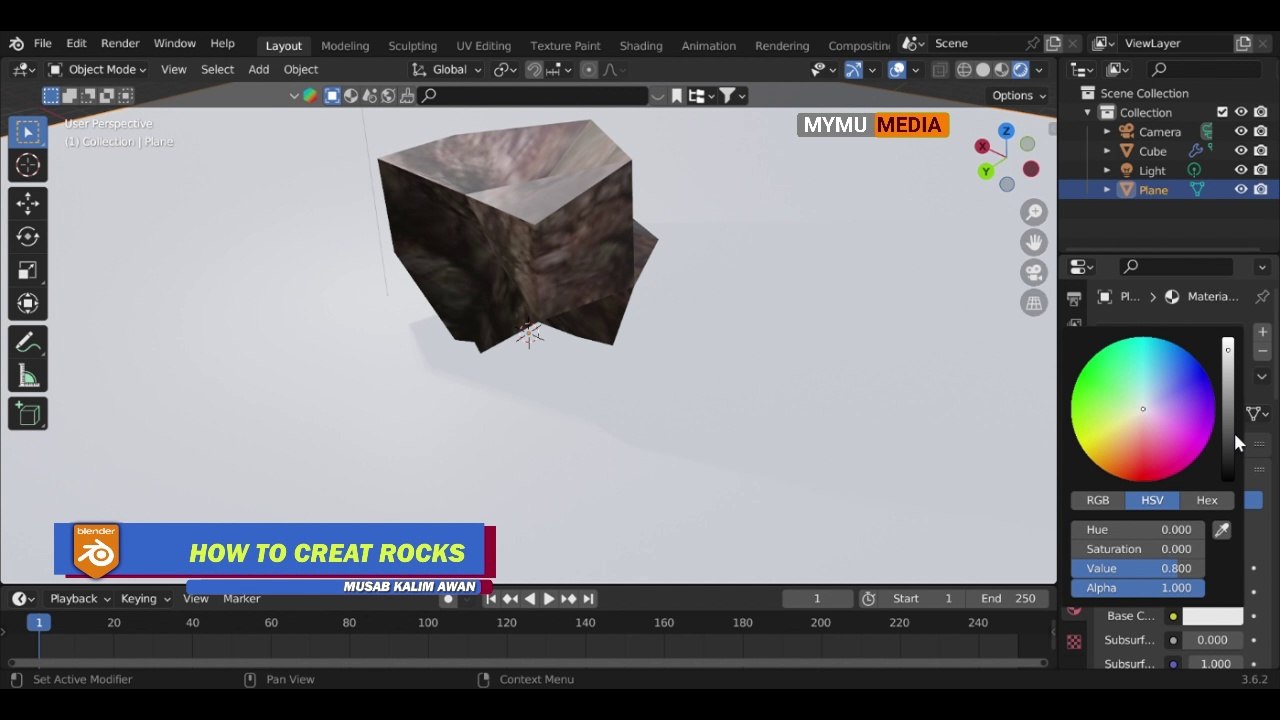The width and height of the screenshot is (1280, 720).
Task: Collapse the Collection tree item
Action: click(x=1088, y=113)
